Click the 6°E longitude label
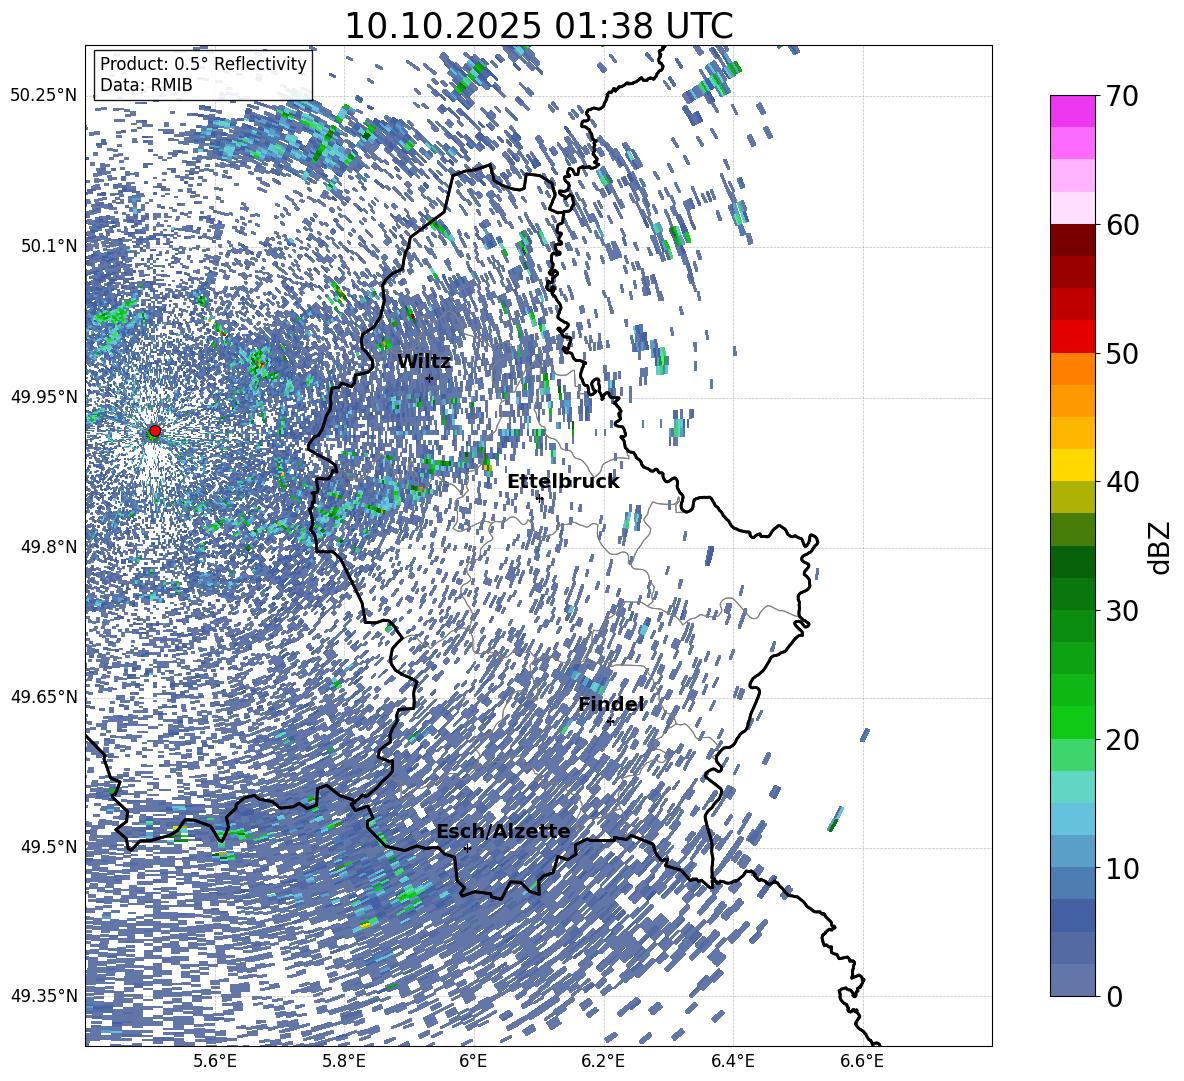Viewport: 1184px width, 1081px height. click(x=473, y=1061)
